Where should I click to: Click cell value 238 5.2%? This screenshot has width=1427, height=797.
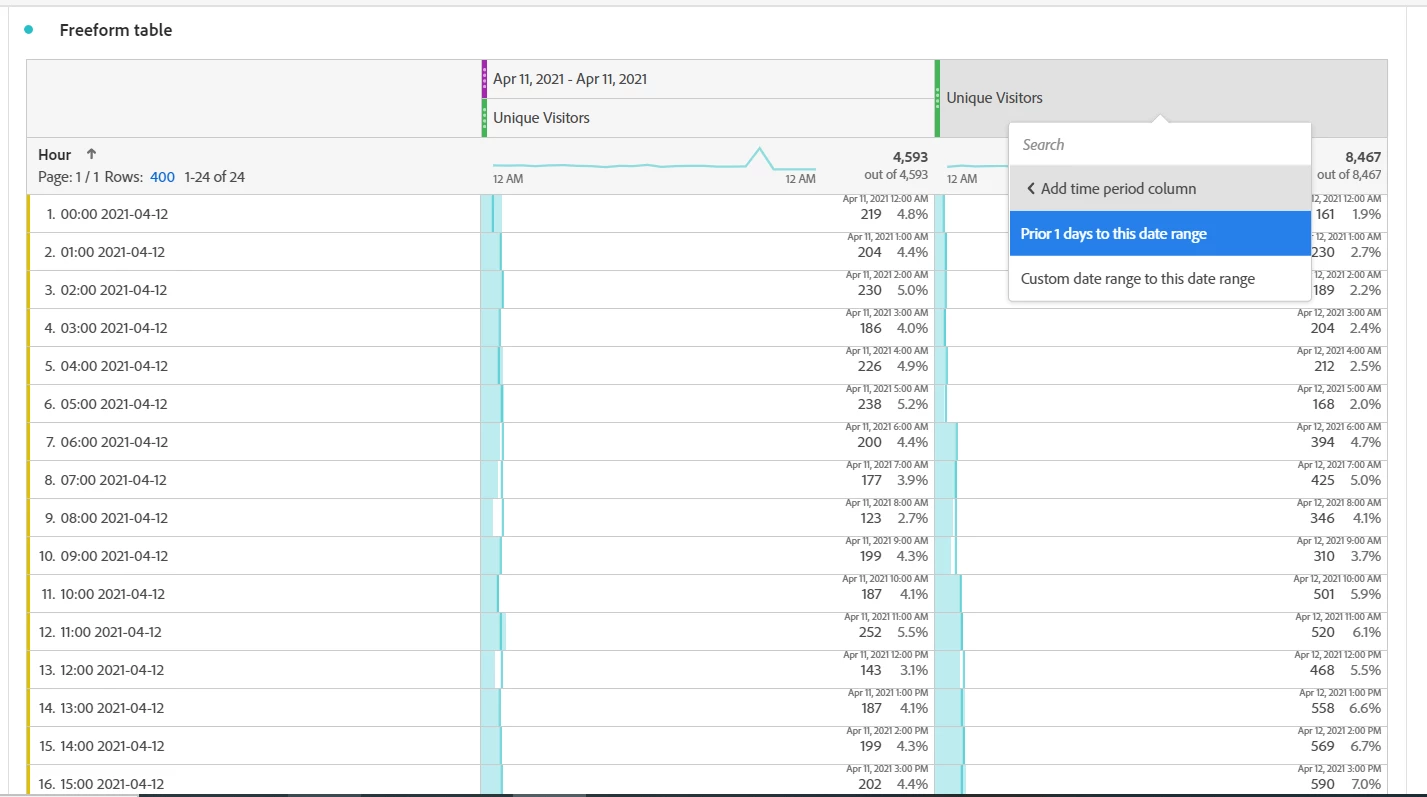click(x=893, y=404)
